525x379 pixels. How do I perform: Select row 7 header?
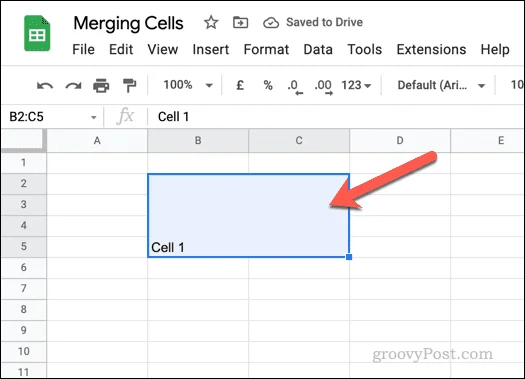click(23, 289)
